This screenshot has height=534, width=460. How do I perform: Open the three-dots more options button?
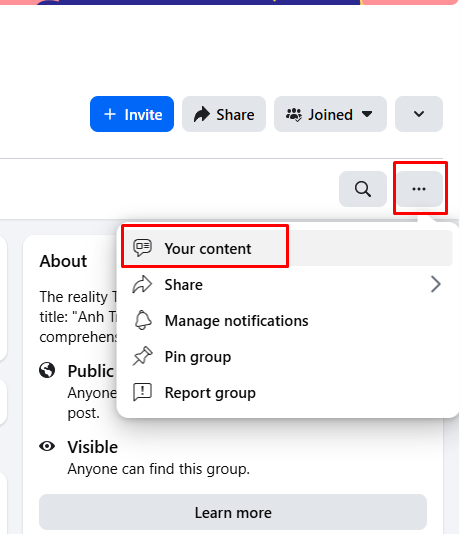pos(419,189)
